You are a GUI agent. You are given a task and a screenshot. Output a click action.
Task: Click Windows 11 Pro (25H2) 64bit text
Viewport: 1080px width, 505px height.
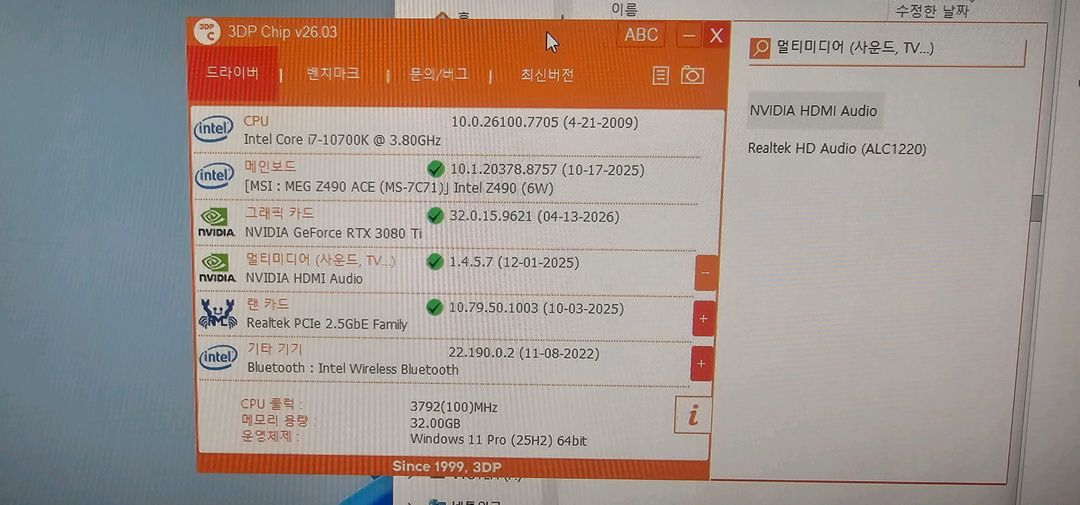(499, 440)
